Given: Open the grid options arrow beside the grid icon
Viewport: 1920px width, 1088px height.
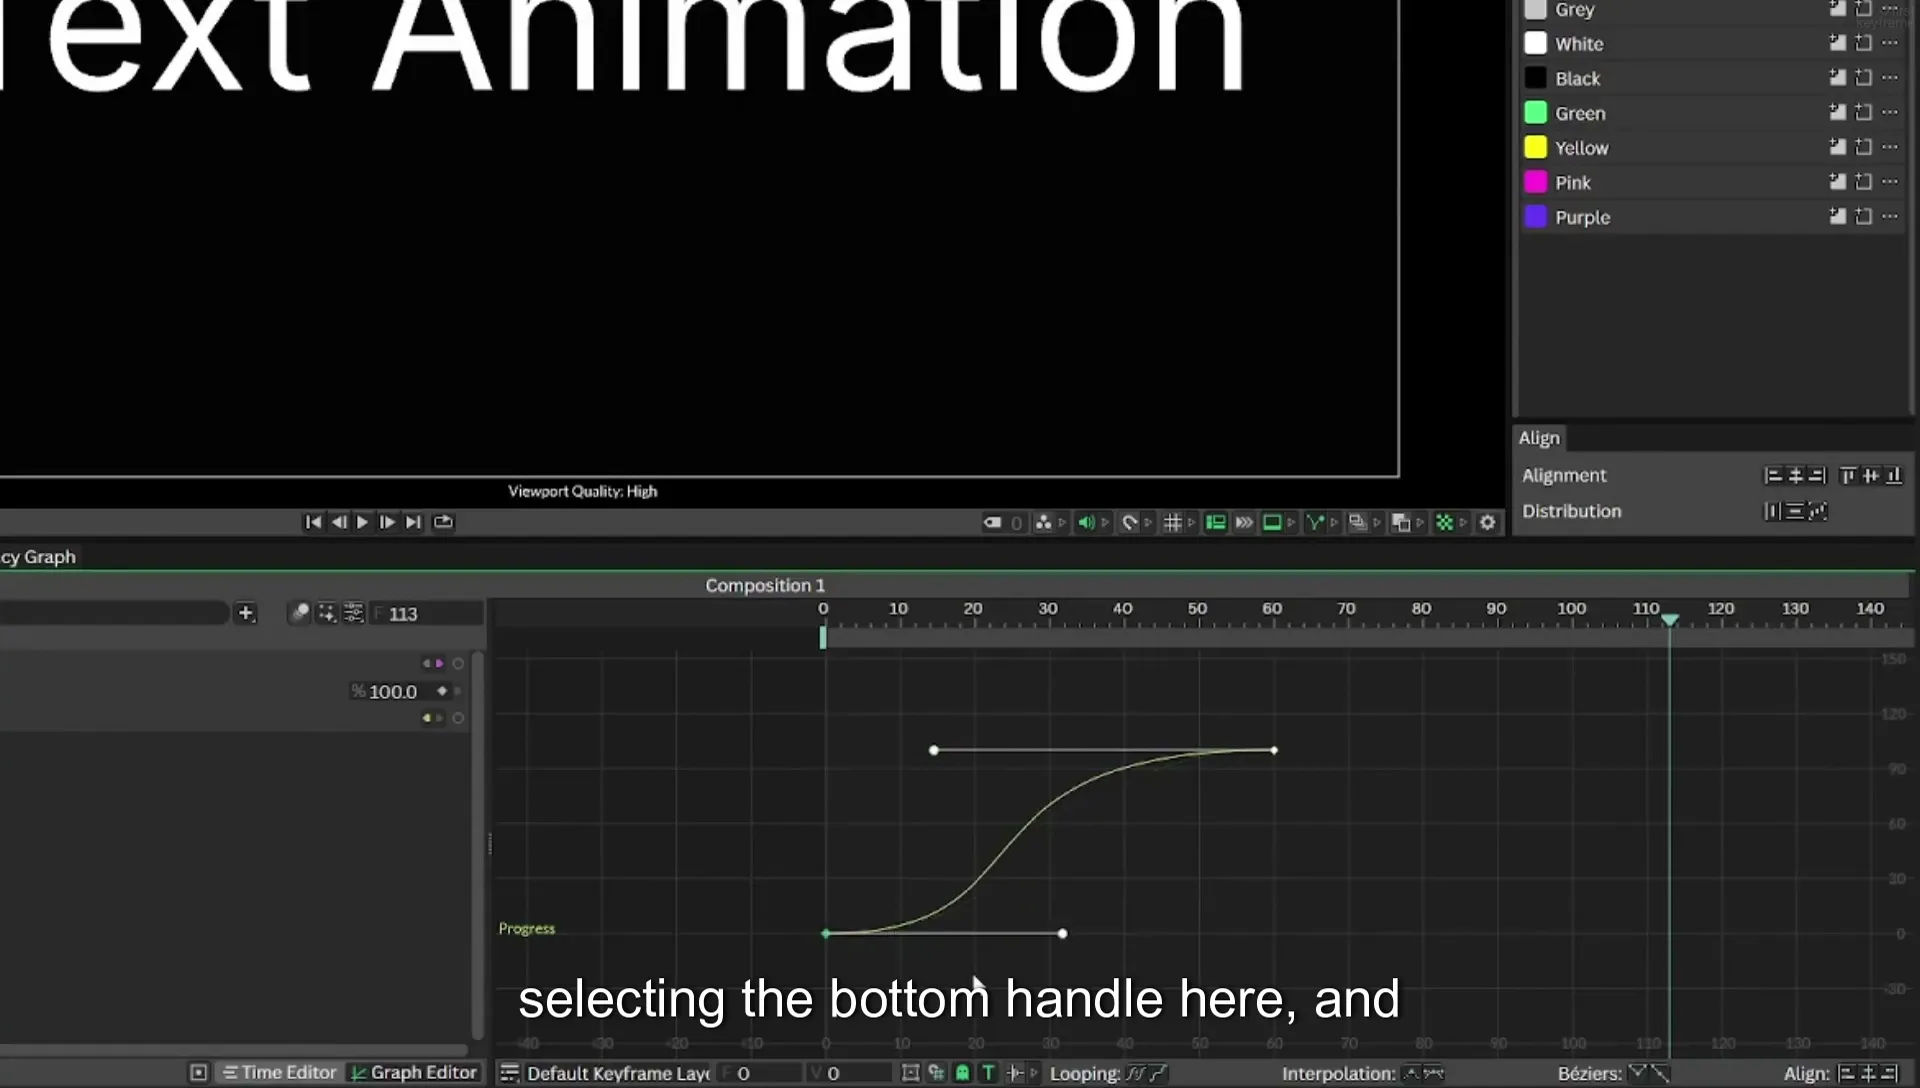Looking at the screenshot, I should coord(1191,522).
